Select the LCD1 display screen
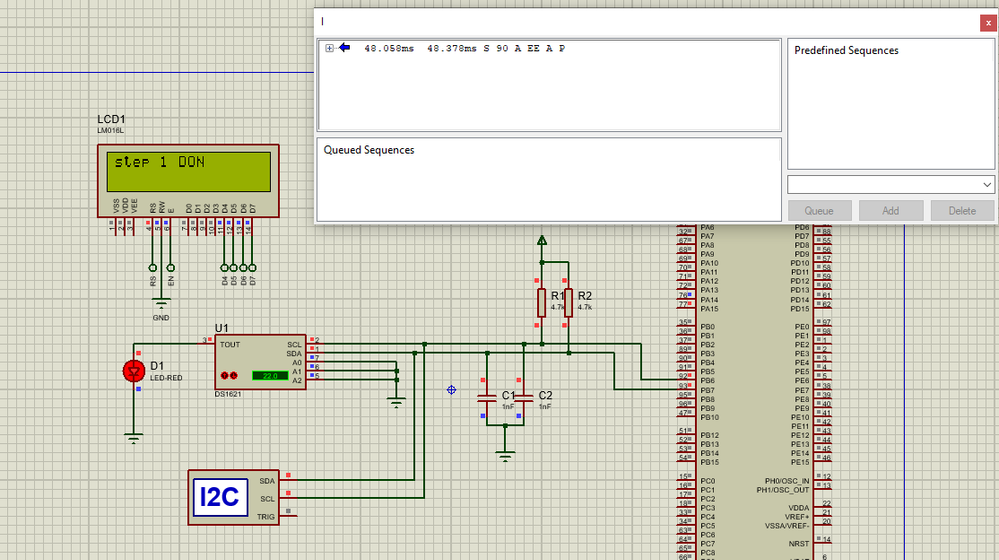 click(x=189, y=171)
